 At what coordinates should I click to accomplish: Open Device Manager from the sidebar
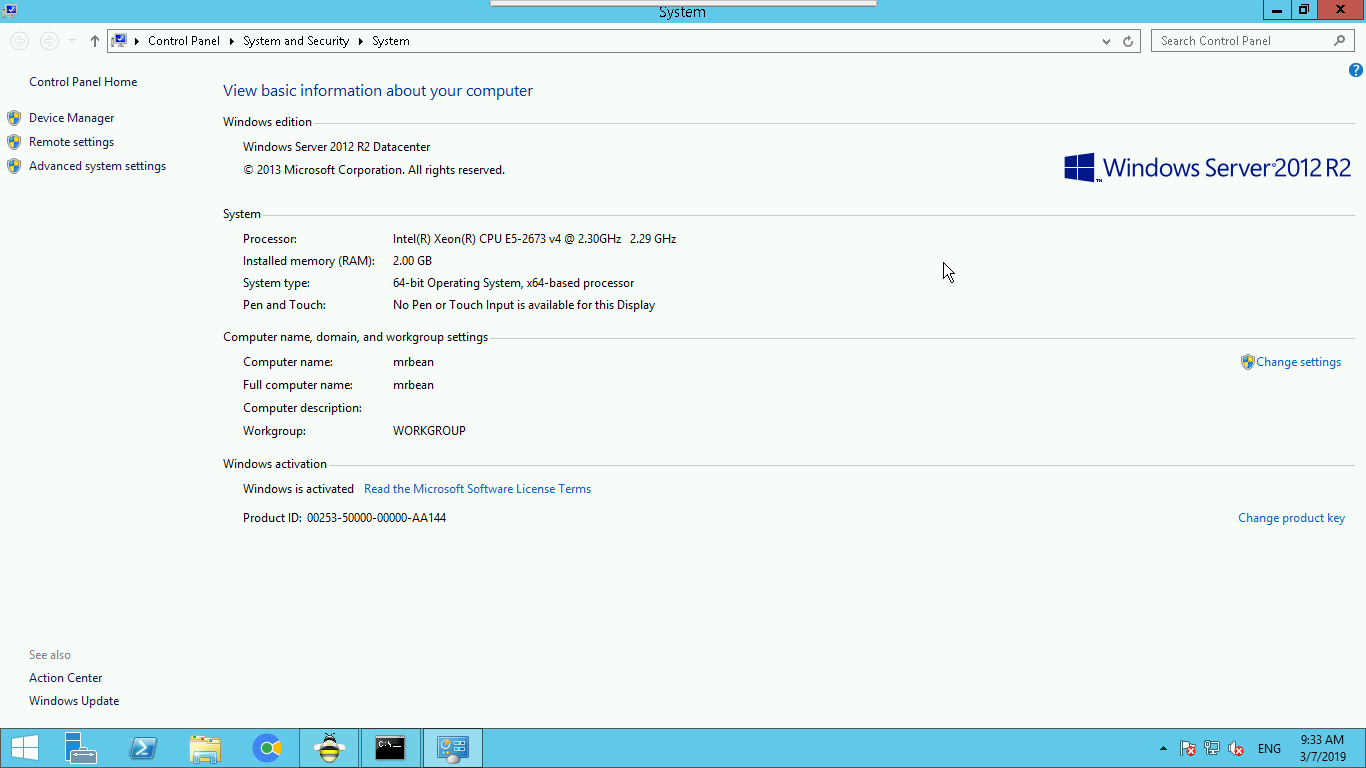71,118
